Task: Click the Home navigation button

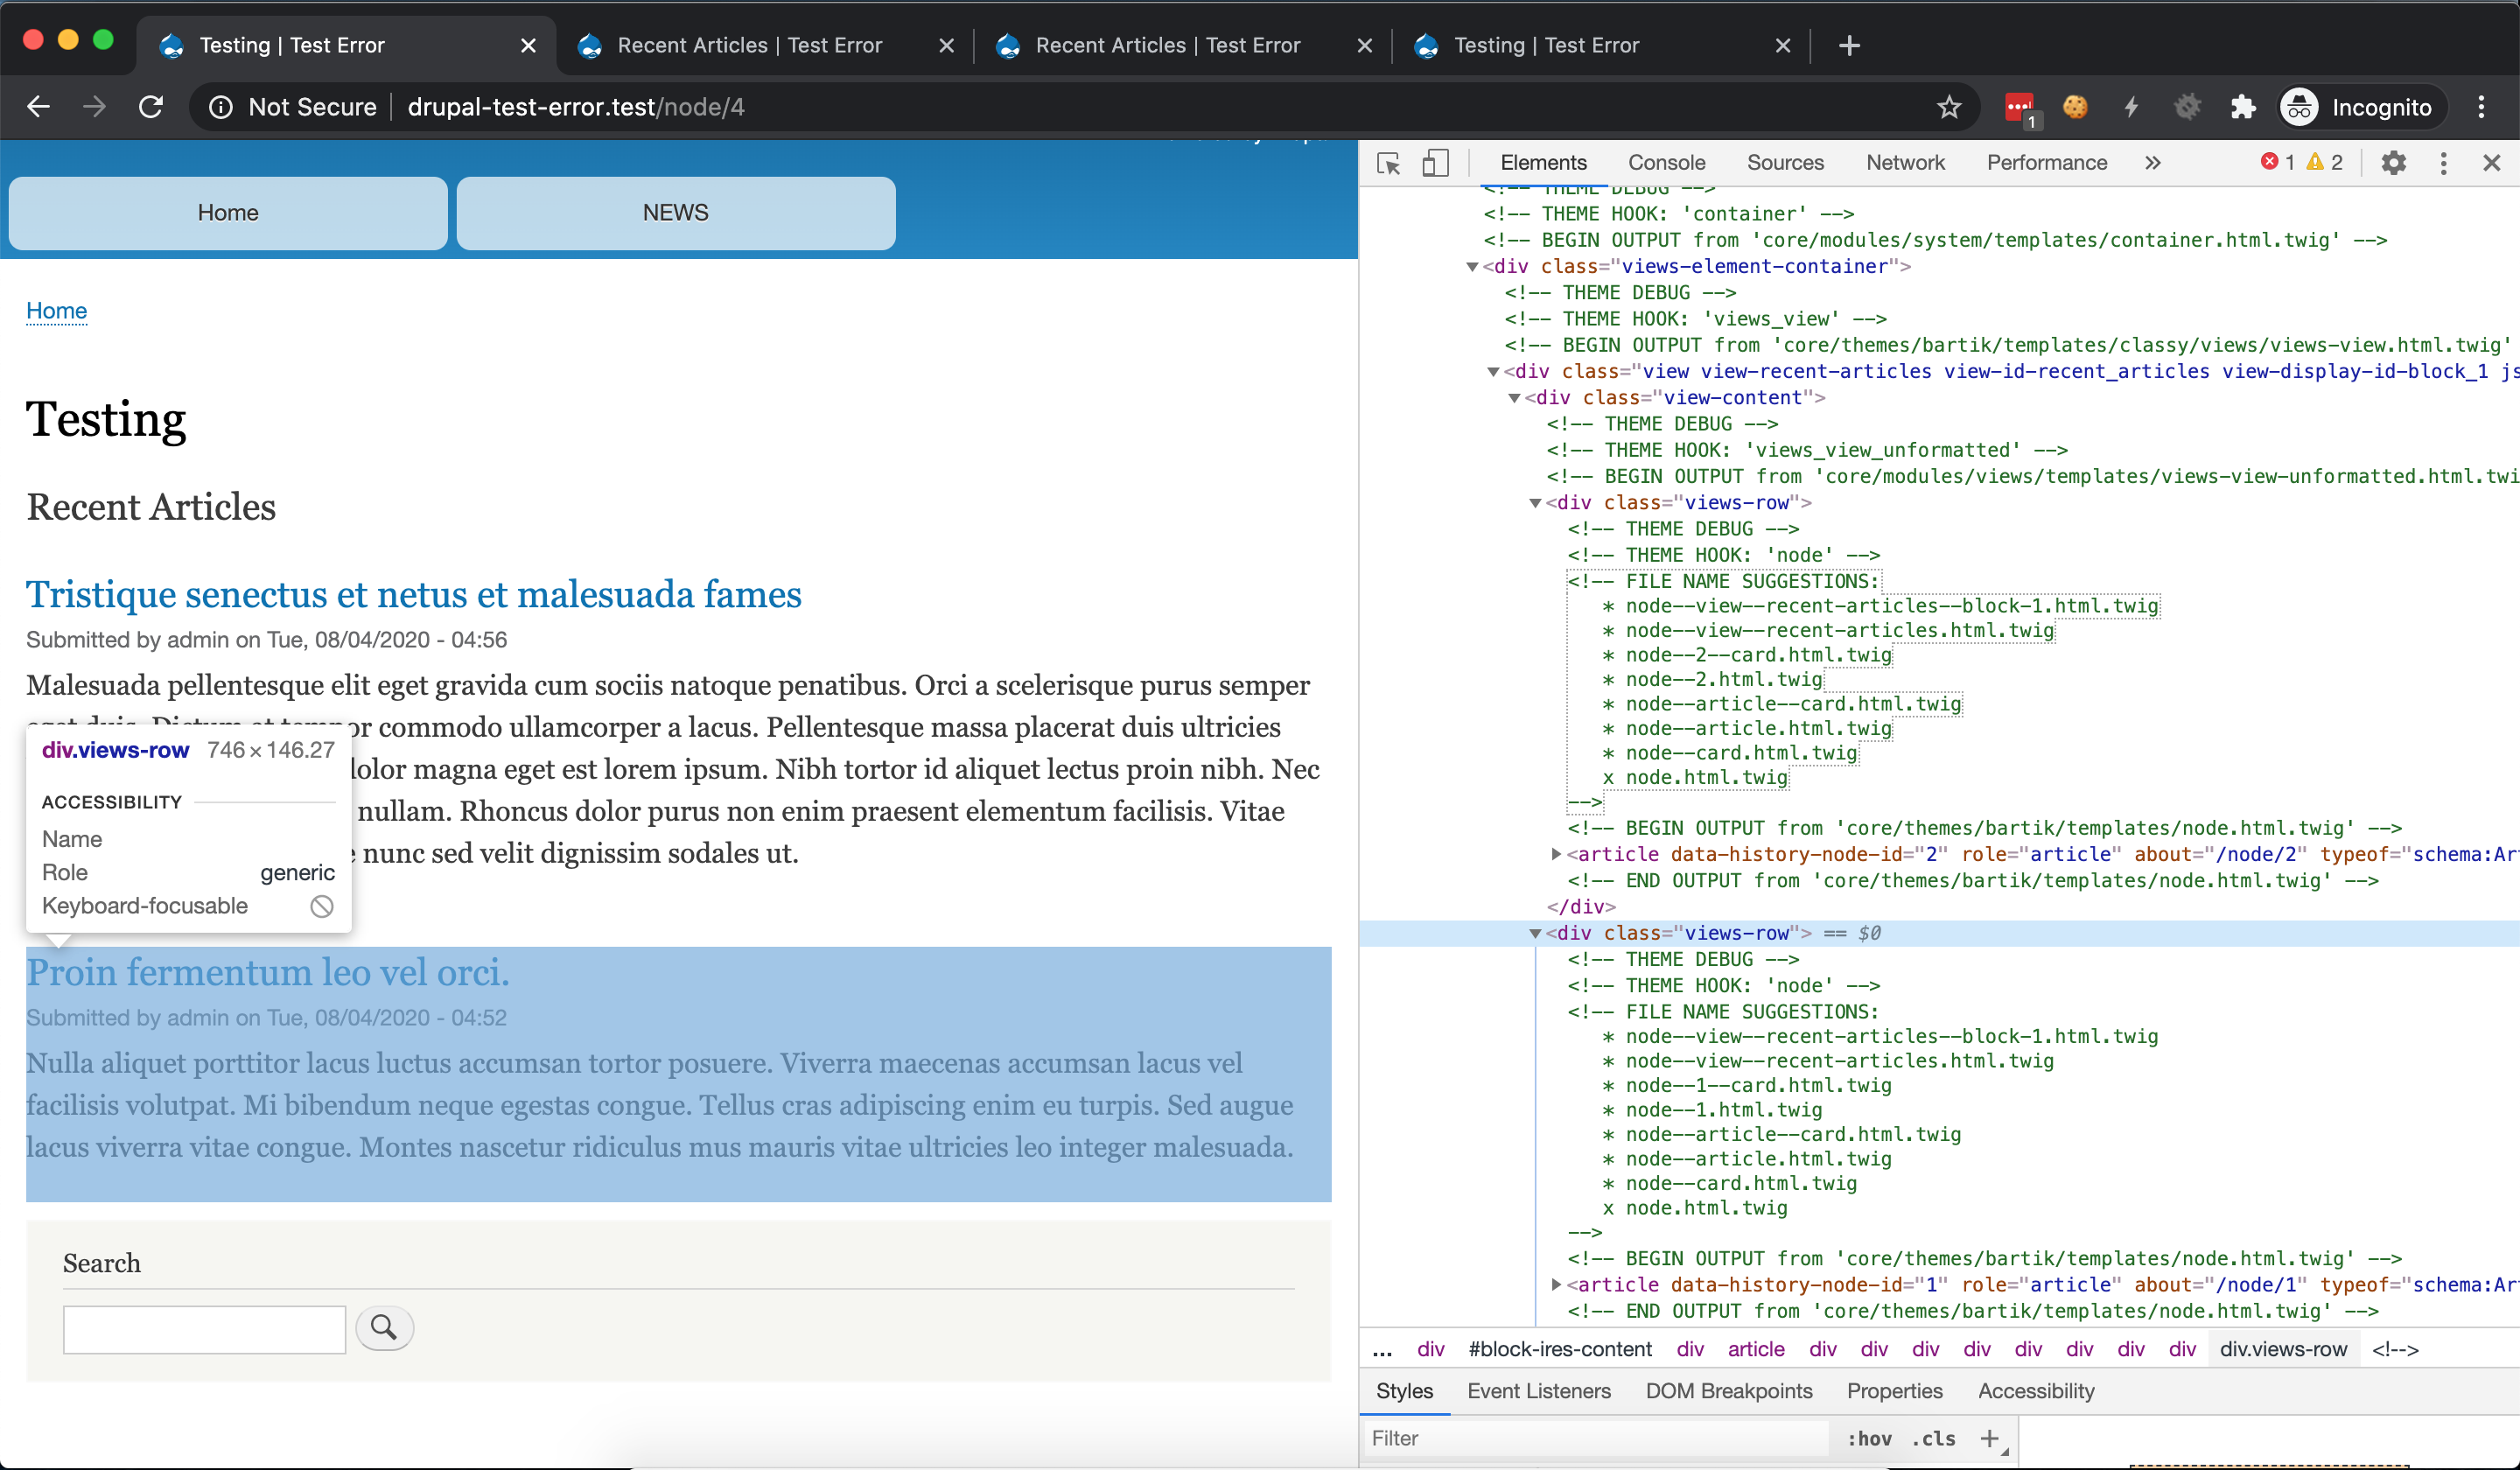Action: [228, 213]
